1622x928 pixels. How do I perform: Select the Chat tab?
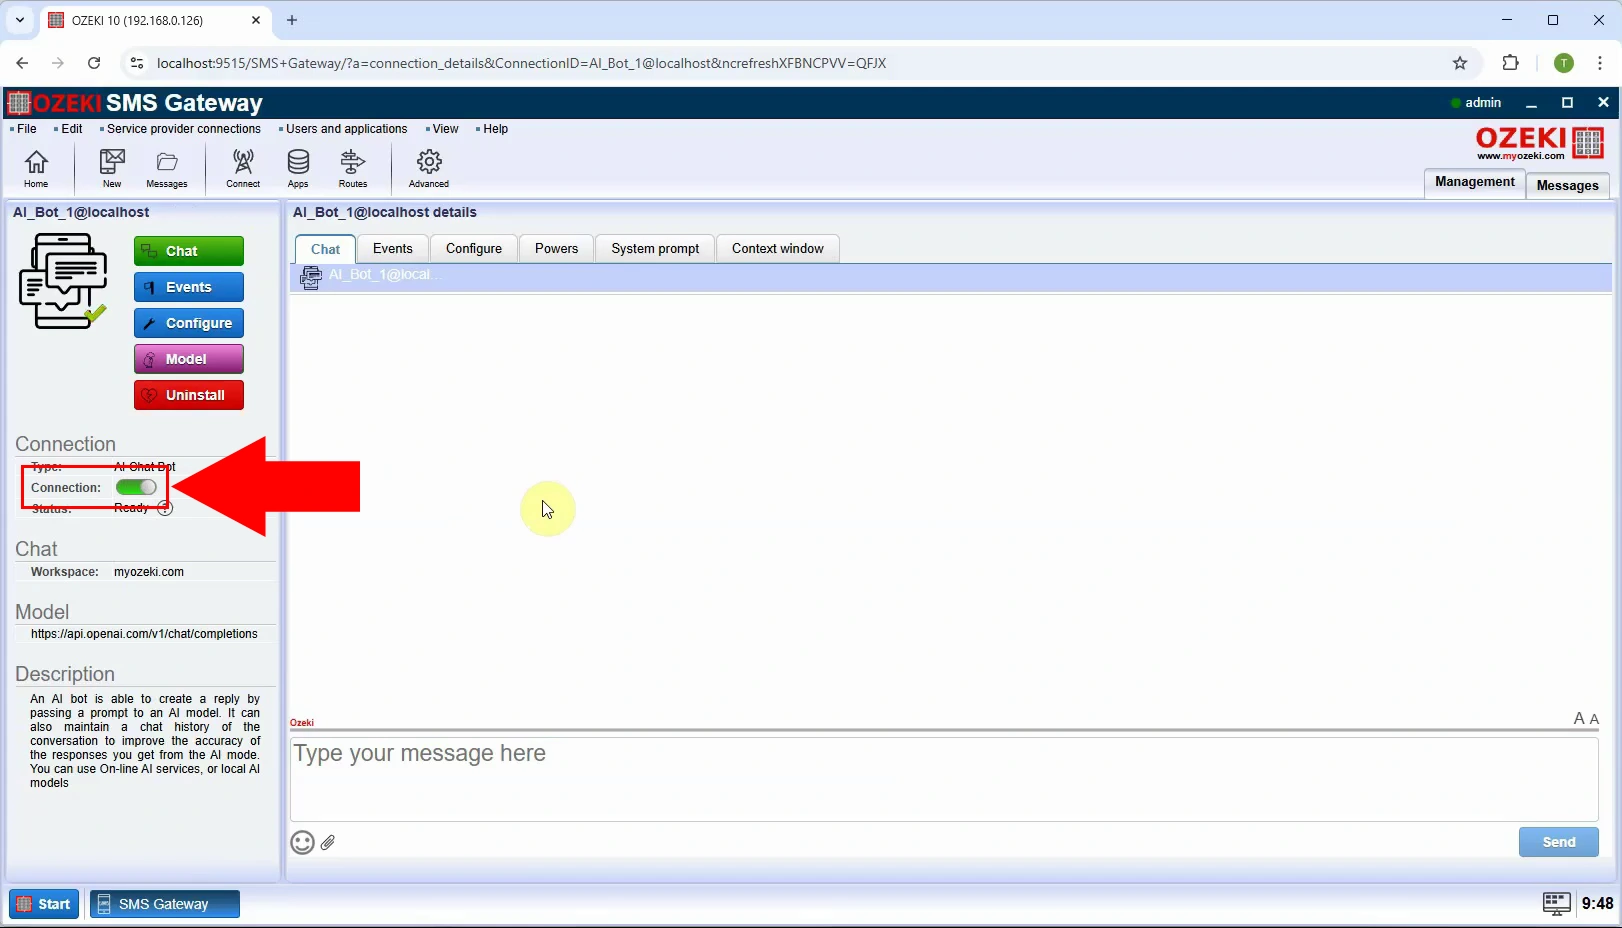[x=325, y=249]
